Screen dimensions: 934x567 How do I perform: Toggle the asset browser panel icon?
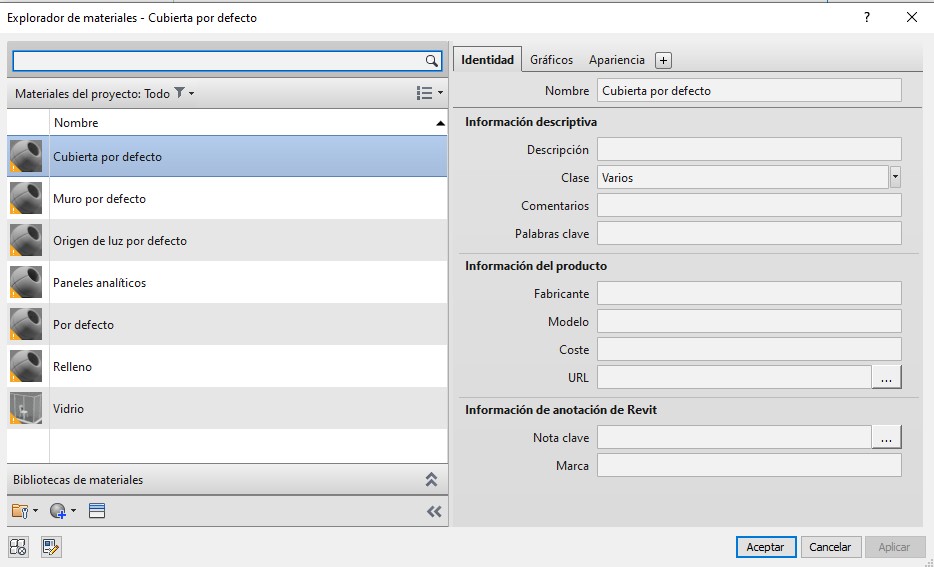click(97, 511)
